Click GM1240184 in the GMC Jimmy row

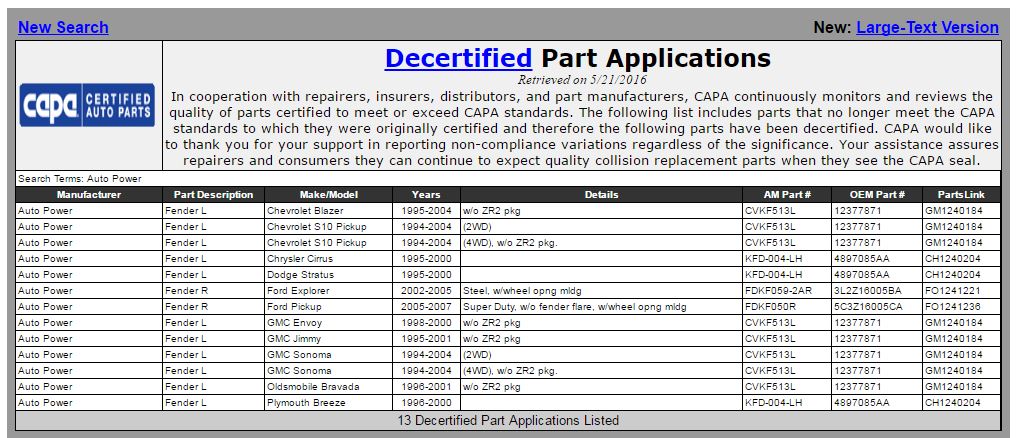pyautogui.click(x=961, y=339)
